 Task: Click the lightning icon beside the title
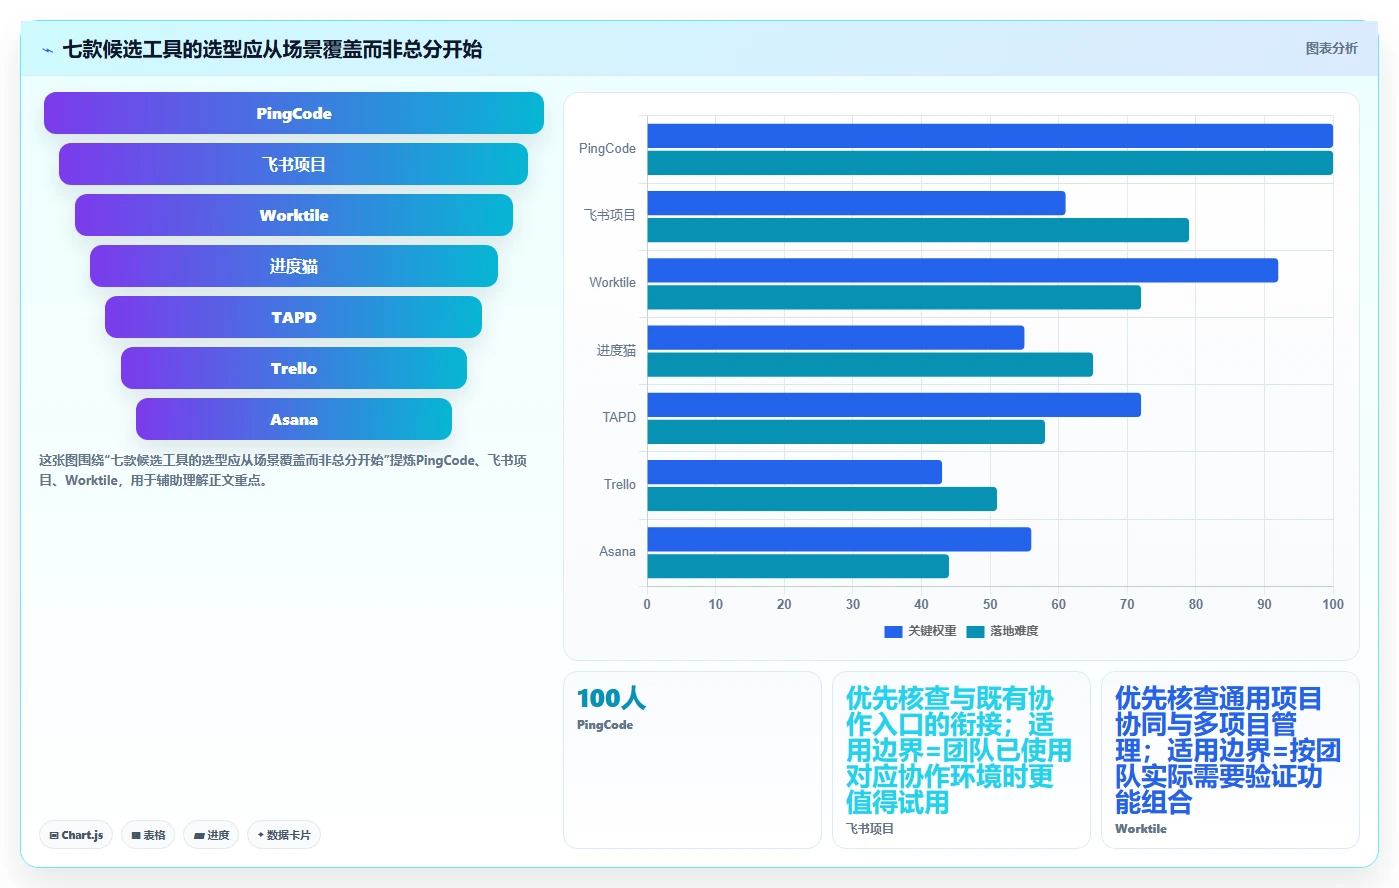47,50
